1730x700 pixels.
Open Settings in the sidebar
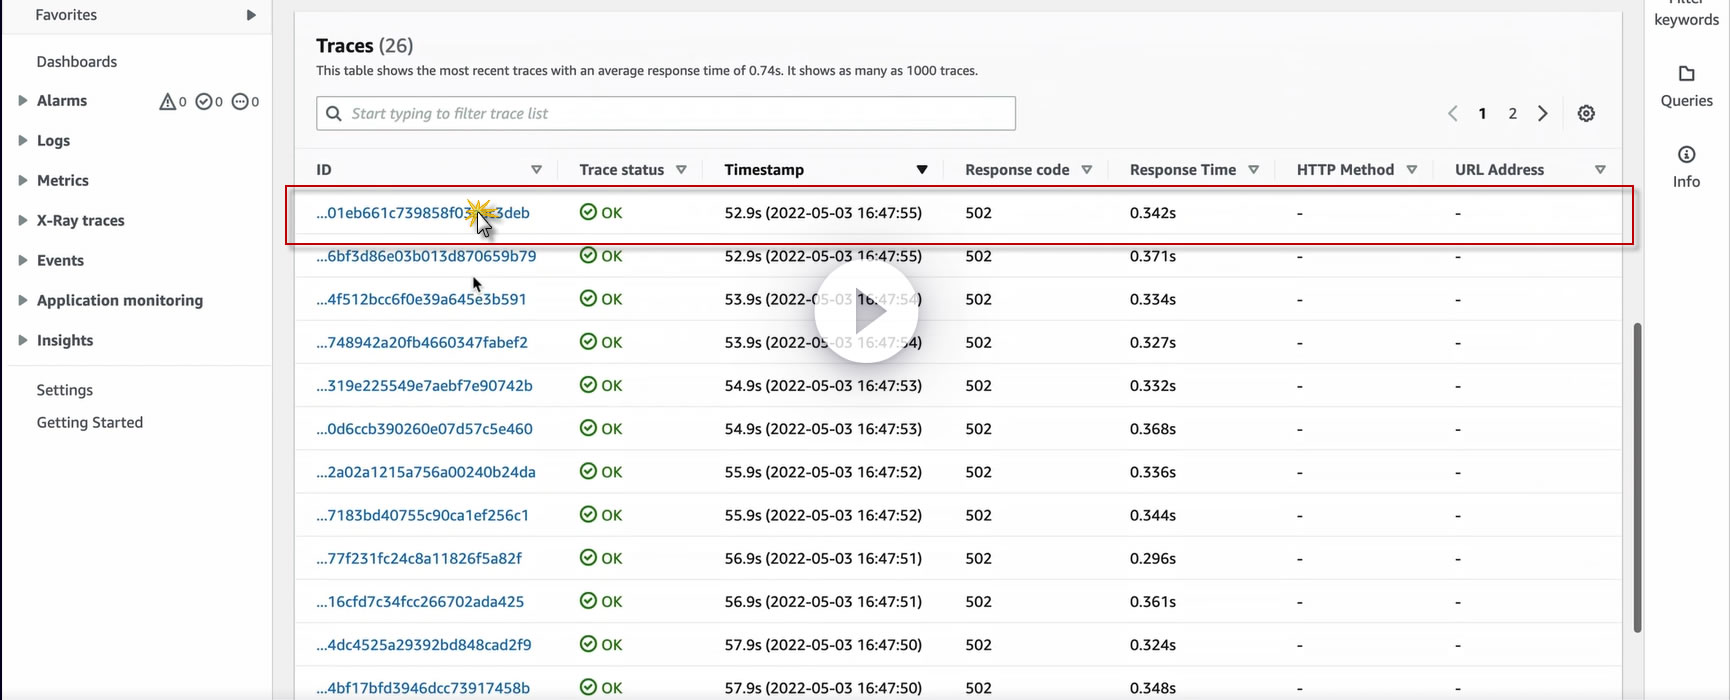tap(65, 390)
